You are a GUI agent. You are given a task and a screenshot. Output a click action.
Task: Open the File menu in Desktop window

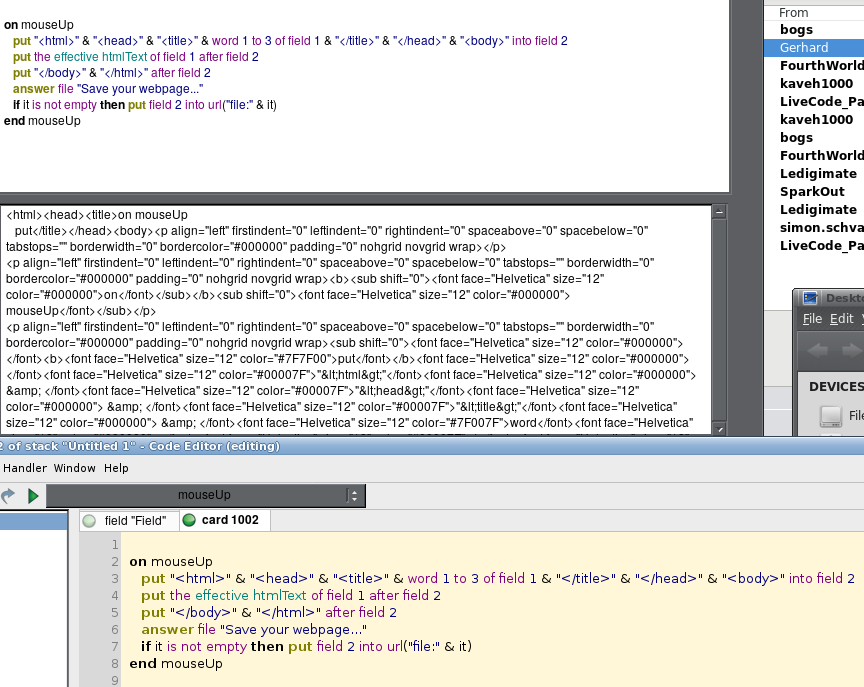pyautogui.click(x=812, y=319)
